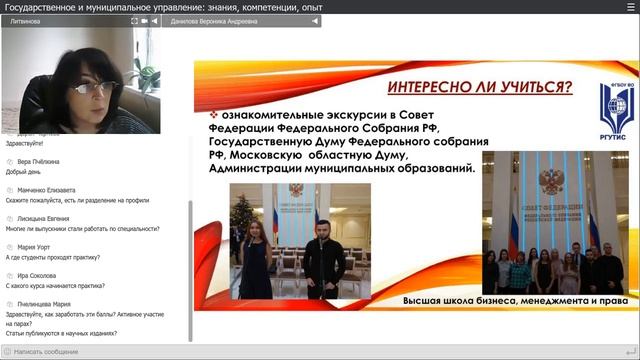This screenshot has width=640, height=360.
Task: Open the hamburger menu in the title bar
Action: coord(631,7)
